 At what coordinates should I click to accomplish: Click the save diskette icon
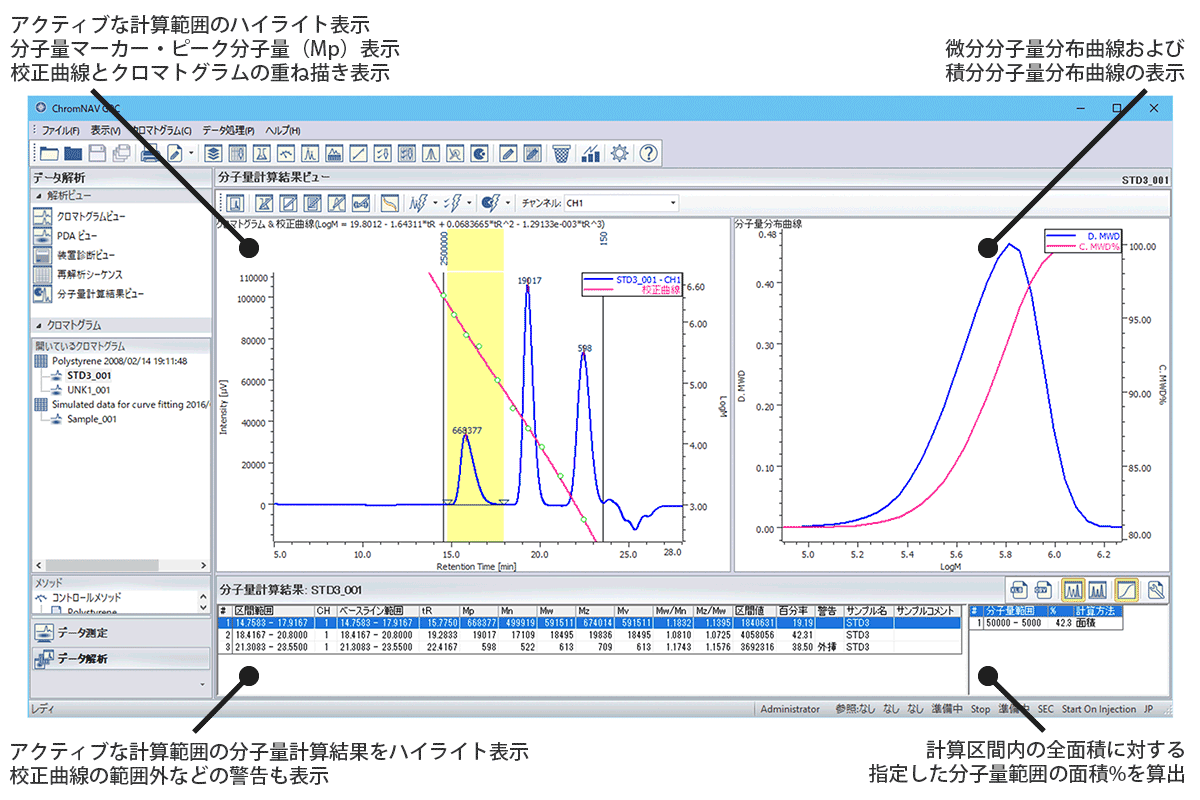tap(97, 153)
